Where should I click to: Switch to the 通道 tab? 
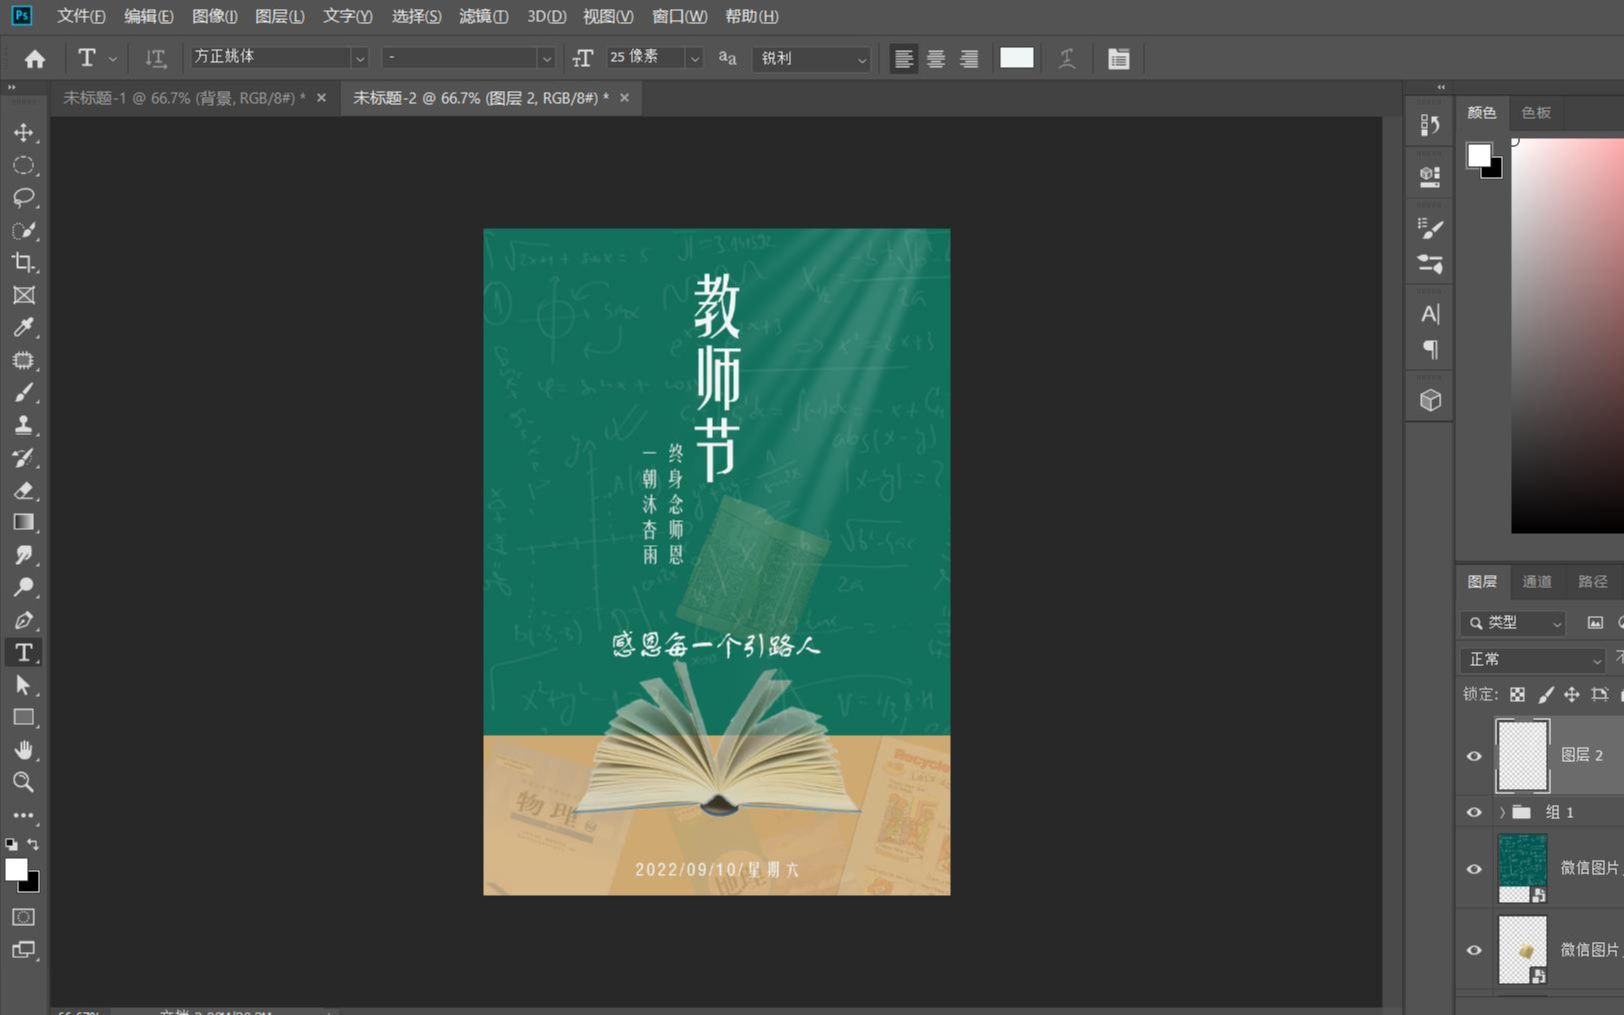pos(1537,581)
